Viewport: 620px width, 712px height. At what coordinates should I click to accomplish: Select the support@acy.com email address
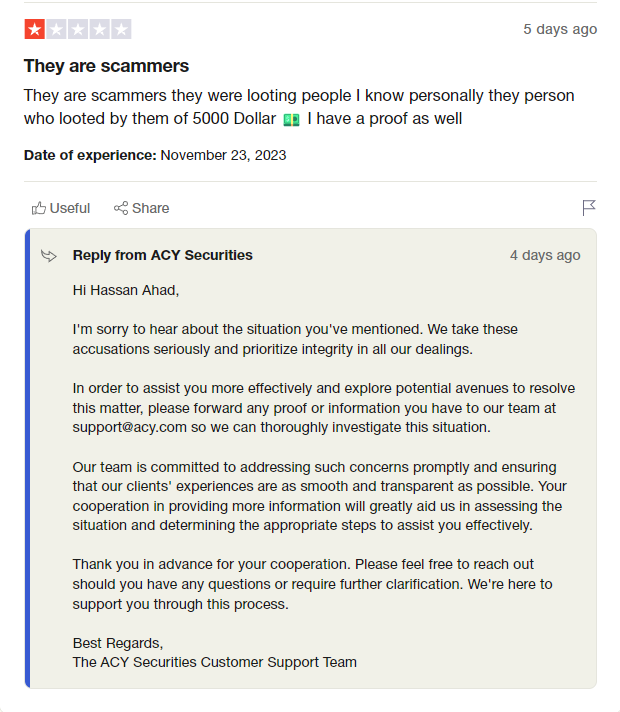pyautogui.click(x=129, y=427)
